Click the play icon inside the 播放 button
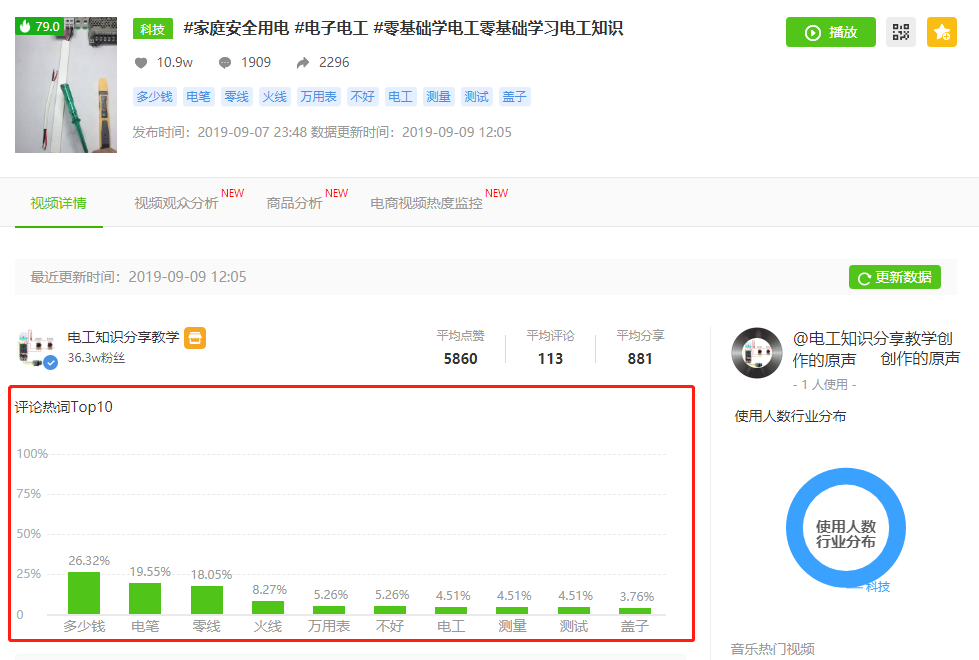 point(811,32)
